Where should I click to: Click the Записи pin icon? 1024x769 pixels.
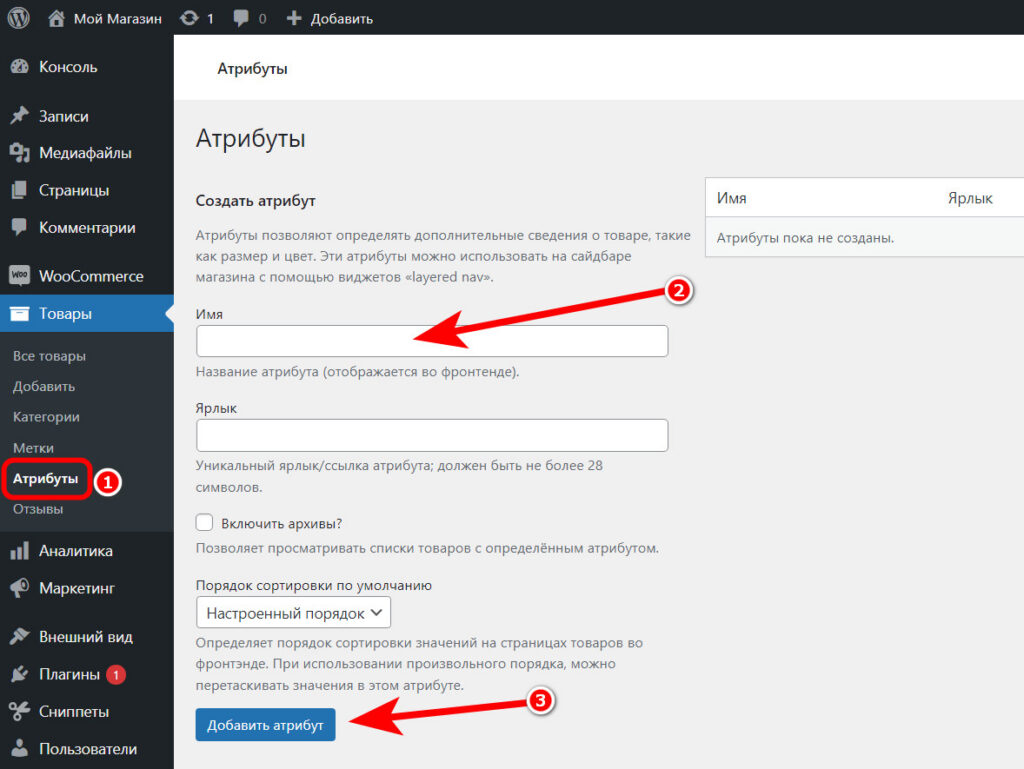(20, 116)
